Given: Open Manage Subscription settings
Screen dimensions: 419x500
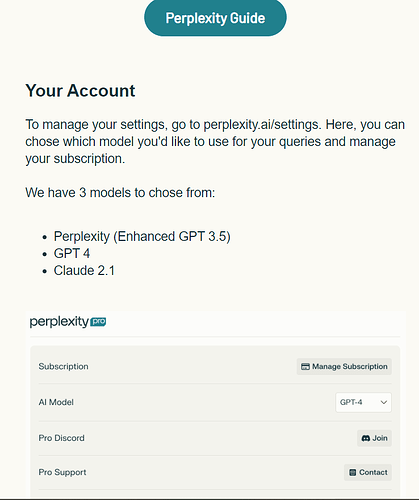Looking at the screenshot, I should 344,367.
